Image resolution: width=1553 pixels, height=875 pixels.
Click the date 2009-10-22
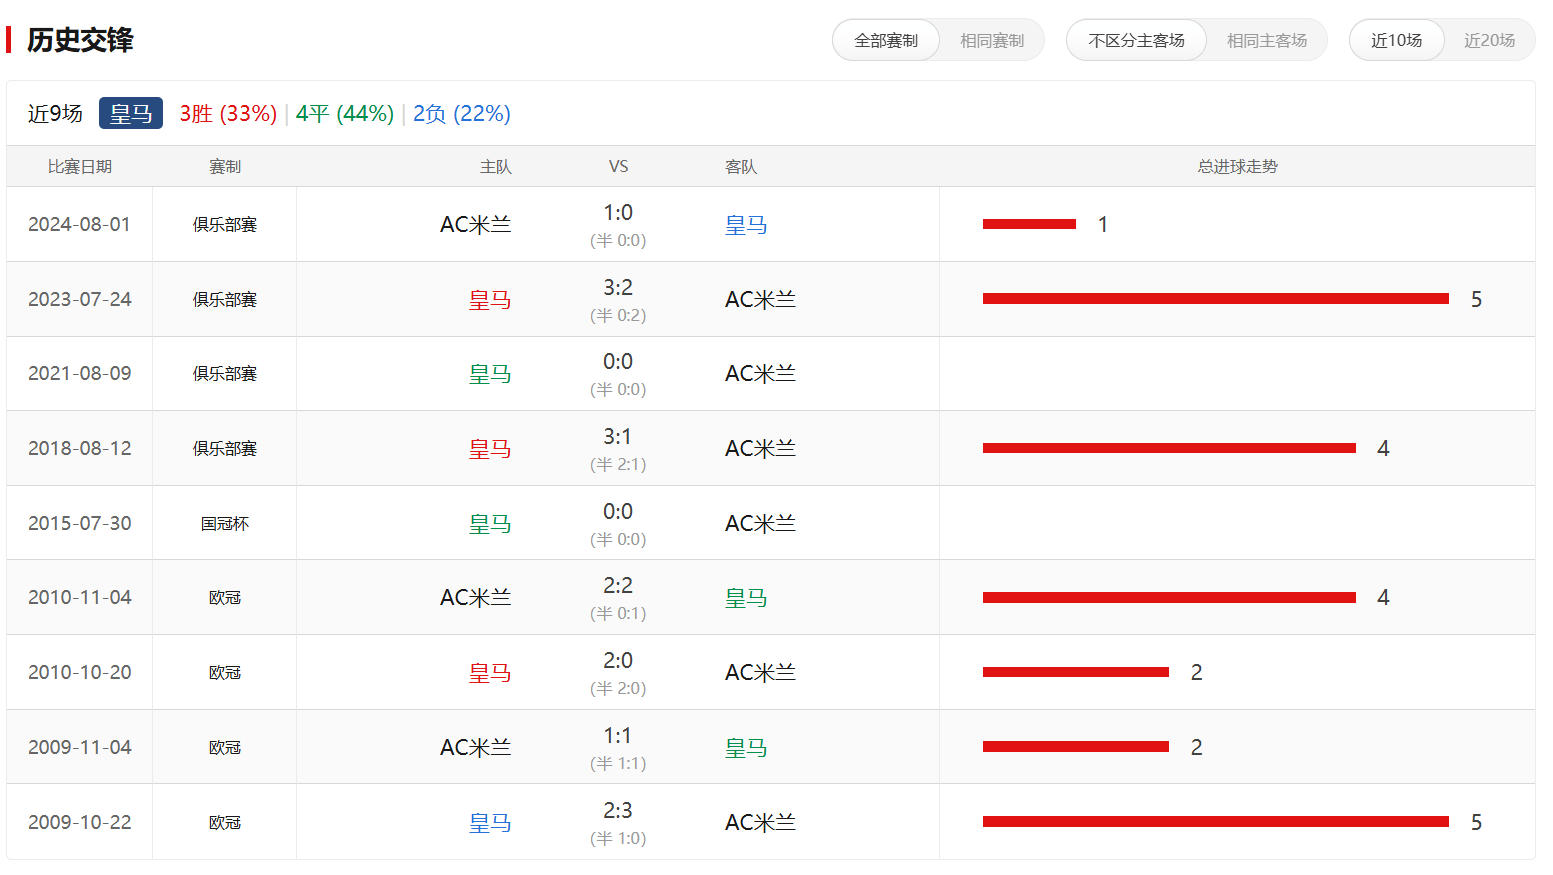[x=80, y=822]
